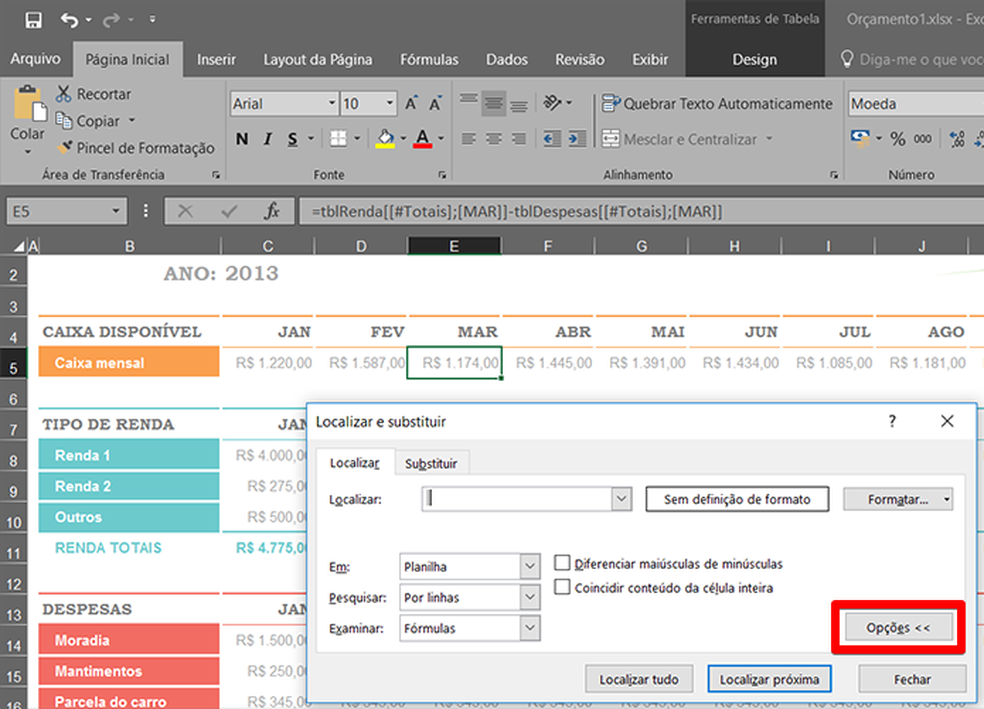Toggle Bold (N) formatting
Image resolution: width=984 pixels, height=709 pixels.
click(242, 139)
